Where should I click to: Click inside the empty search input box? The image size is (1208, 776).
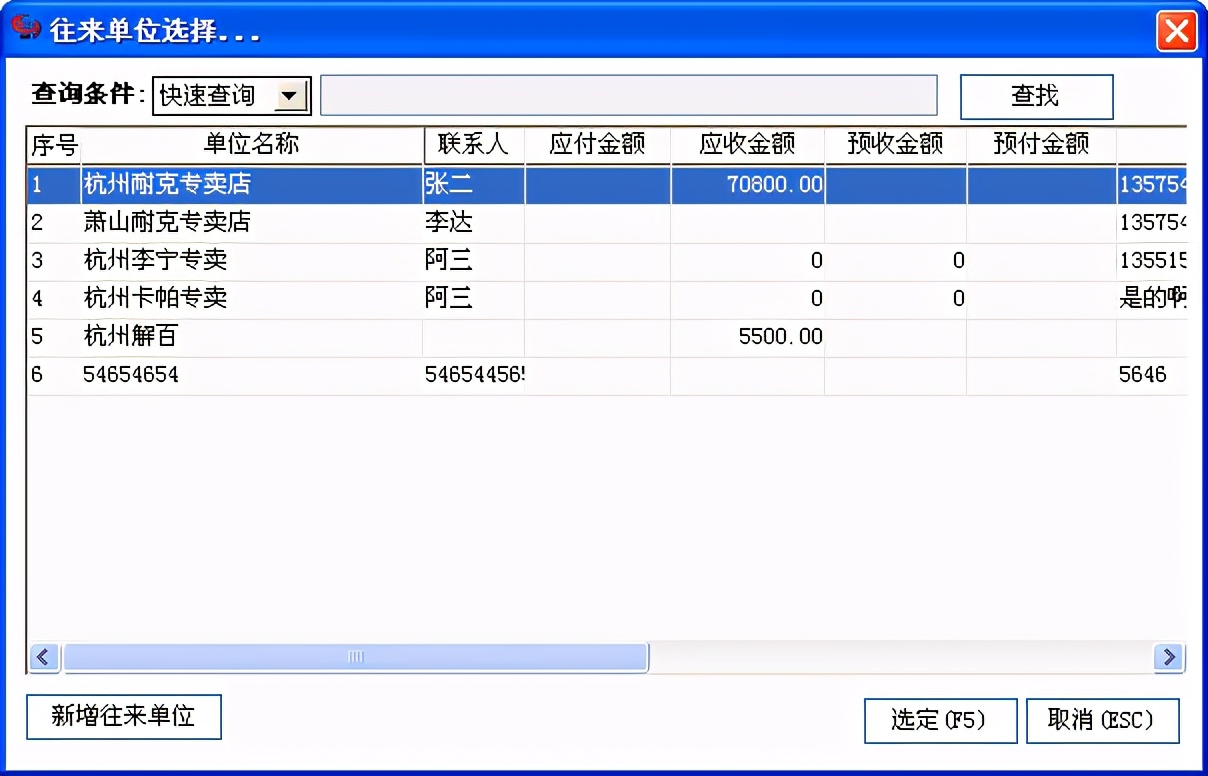click(630, 95)
